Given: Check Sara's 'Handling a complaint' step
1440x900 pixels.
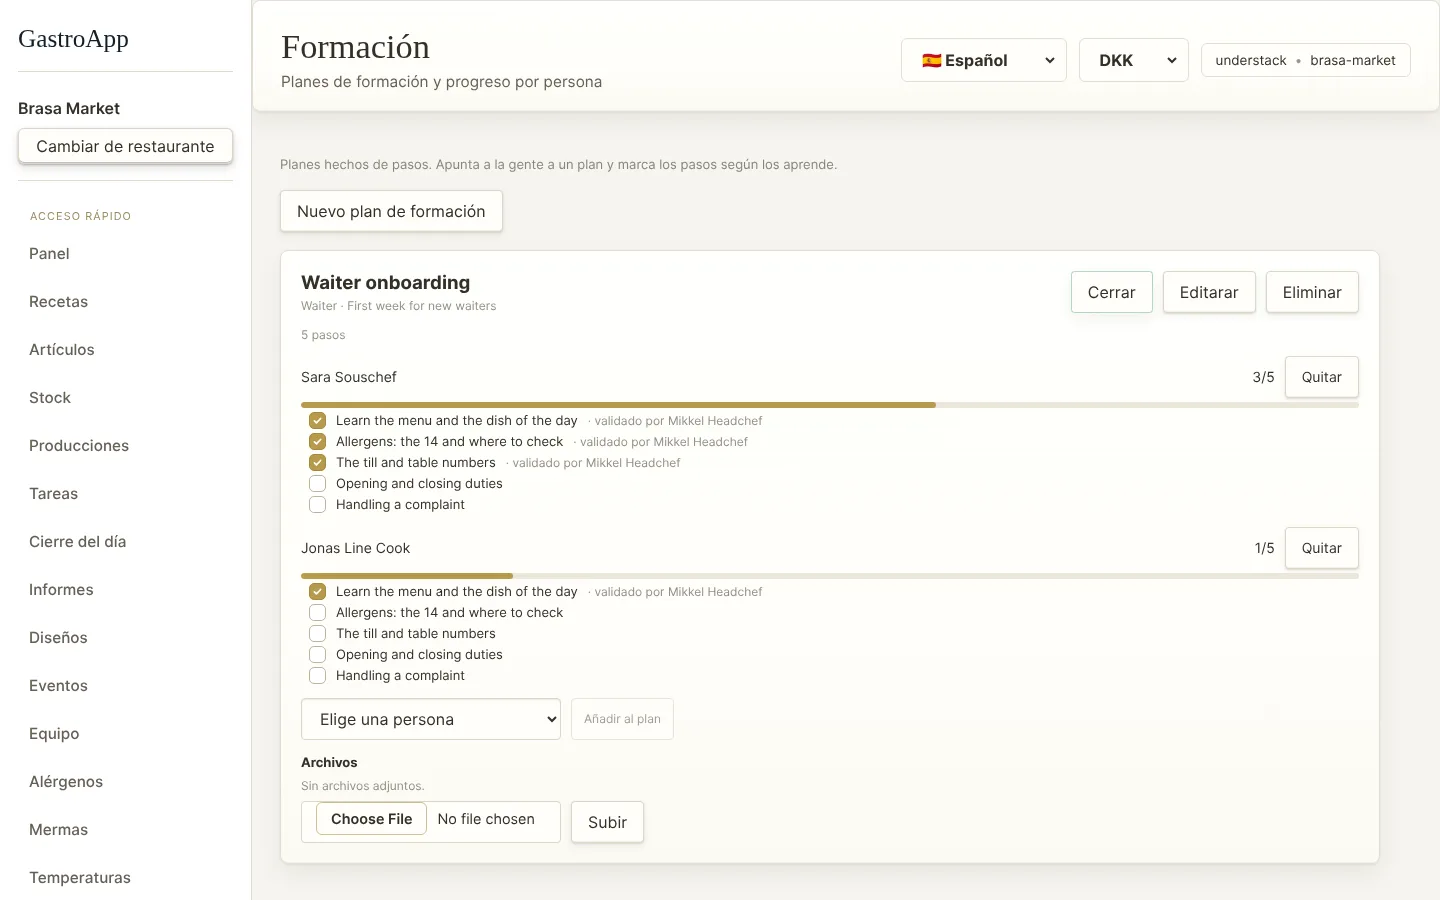Looking at the screenshot, I should point(317,505).
